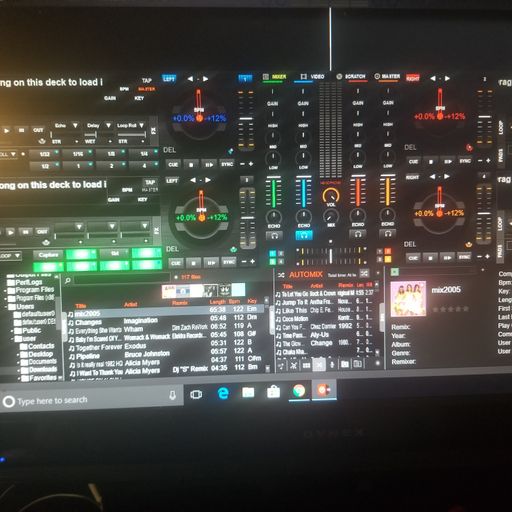Click the red vinyl-mode icon on the top-right deck
This screenshot has width=512, height=512.
[469, 148]
